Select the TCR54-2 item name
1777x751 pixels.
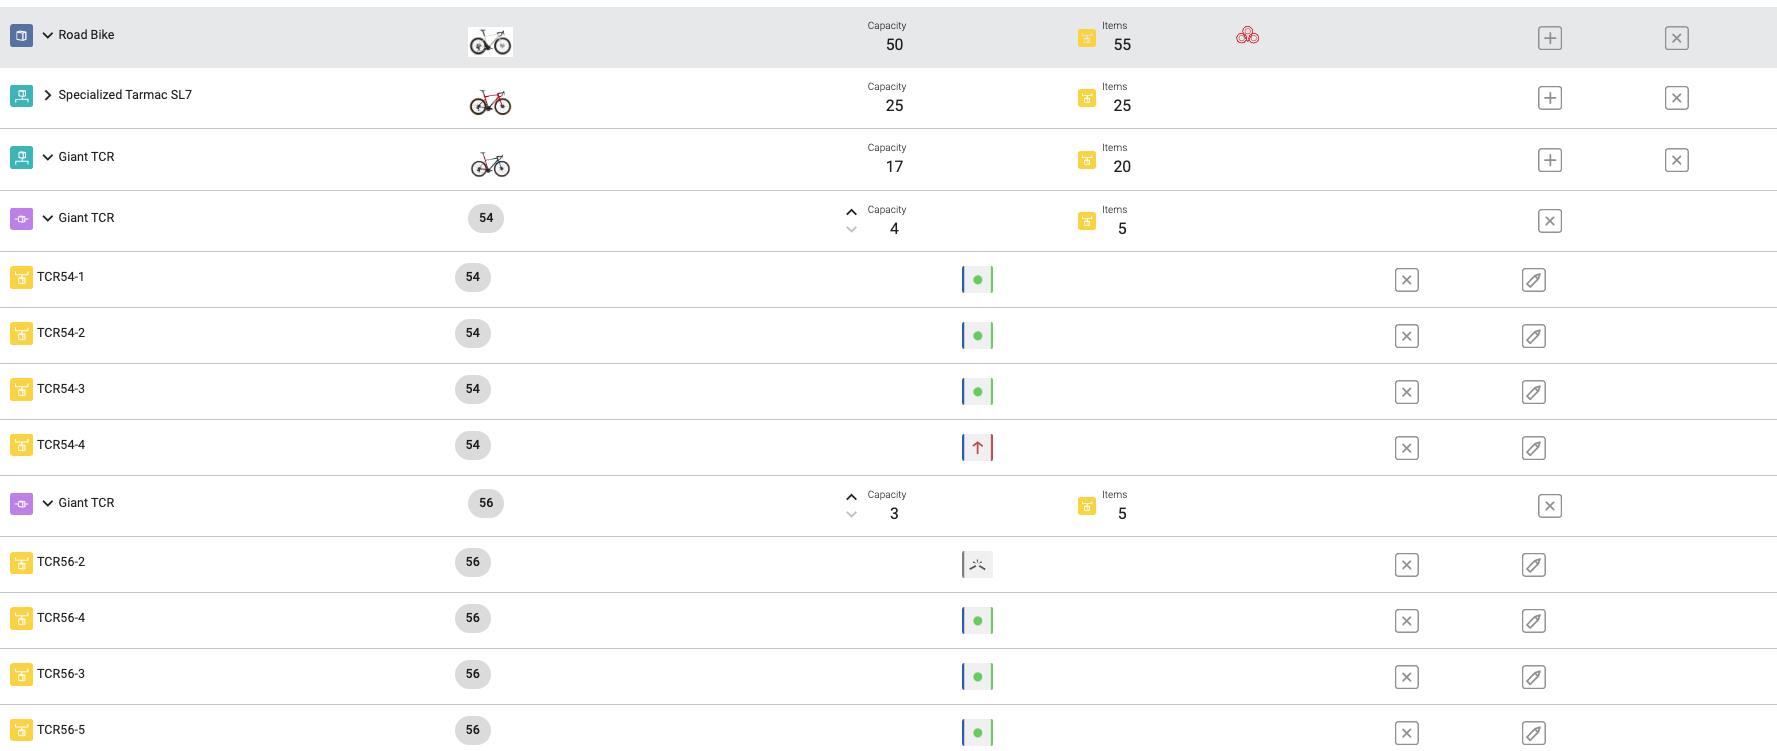[x=61, y=333]
